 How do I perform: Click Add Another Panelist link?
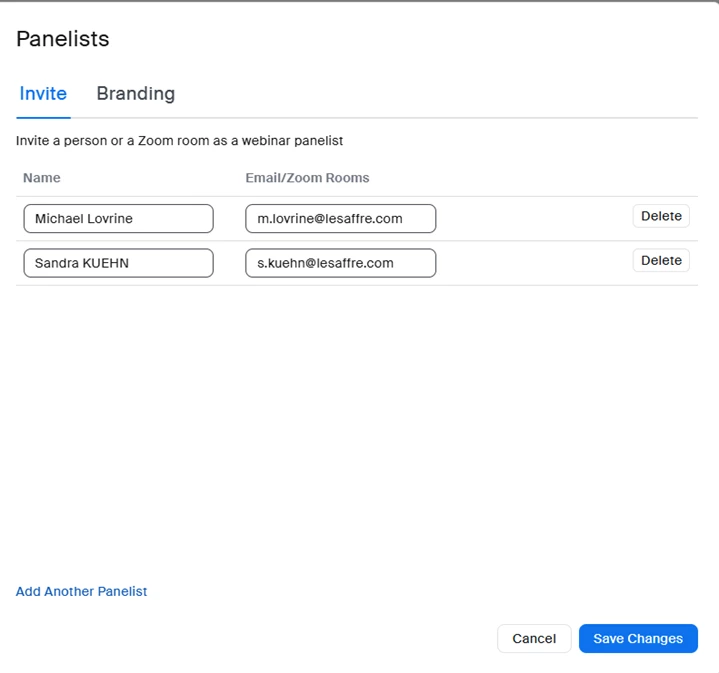81,591
